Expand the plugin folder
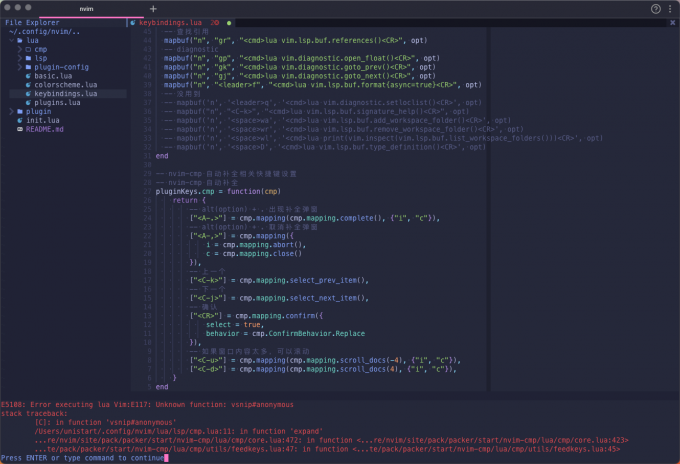The width and height of the screenshot is (680, 464). click(x=38, y=112)
